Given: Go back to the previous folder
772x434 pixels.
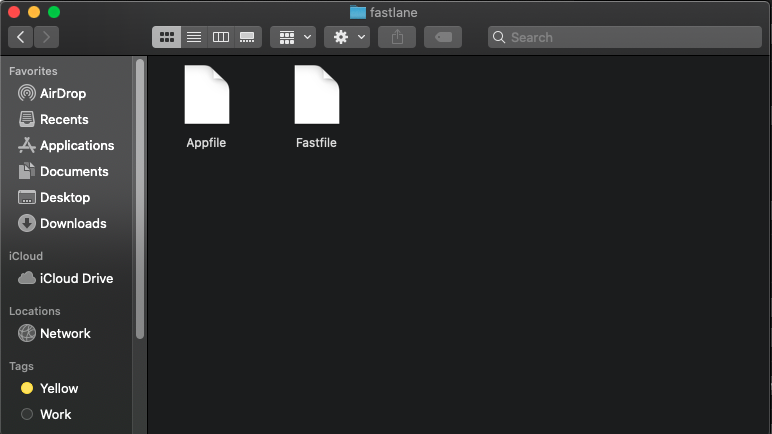Looking at the screenshot, I should click(21, 37).
